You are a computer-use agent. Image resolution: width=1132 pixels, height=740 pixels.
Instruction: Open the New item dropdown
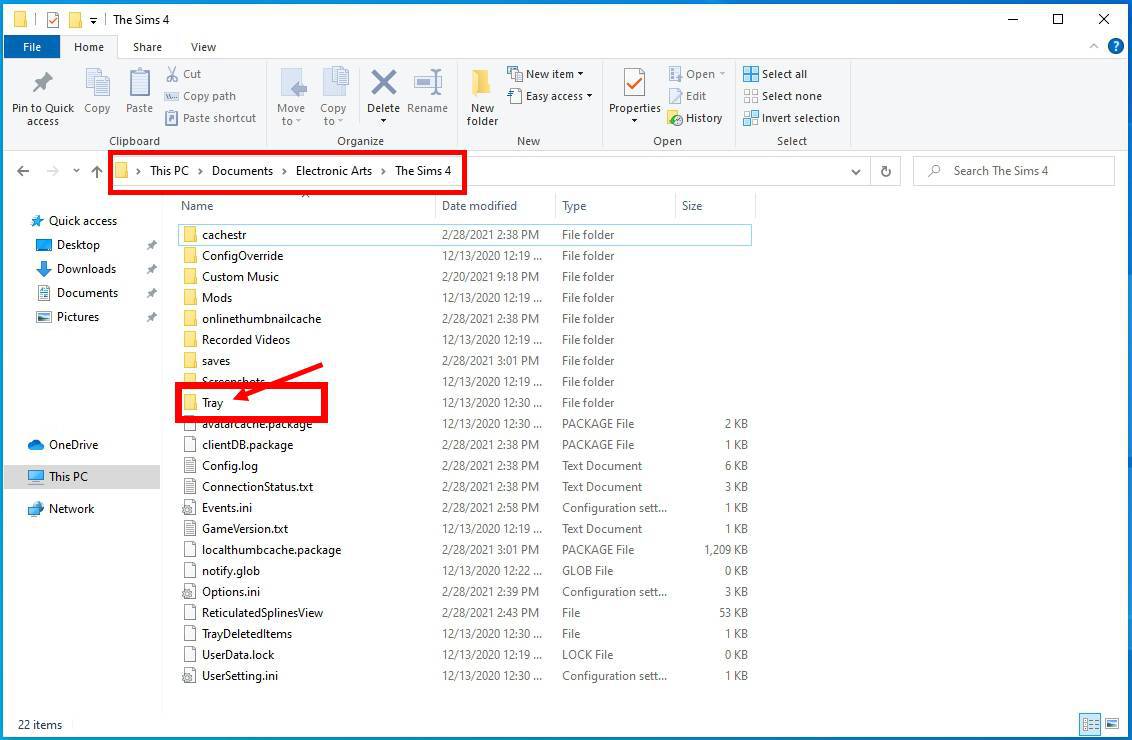pos(546,74)
